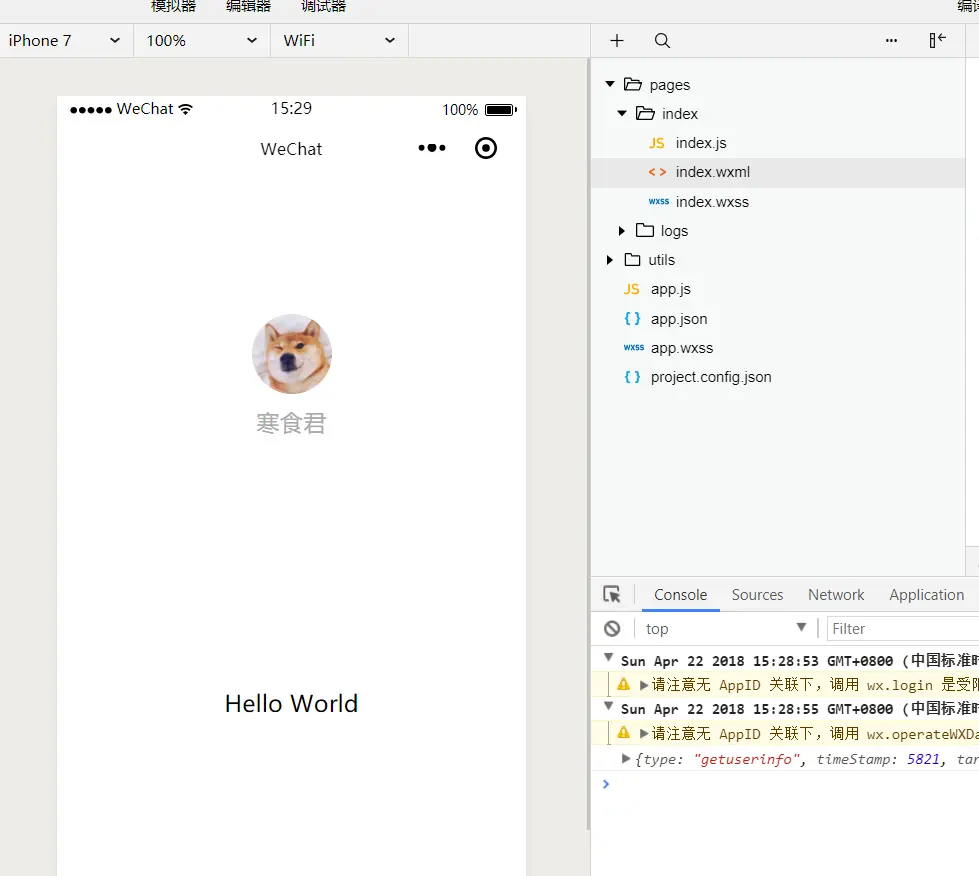Screen dimensions: 979x876
Task: Click the 模拟器 simulator toolbar label
Action: point(174,6)
